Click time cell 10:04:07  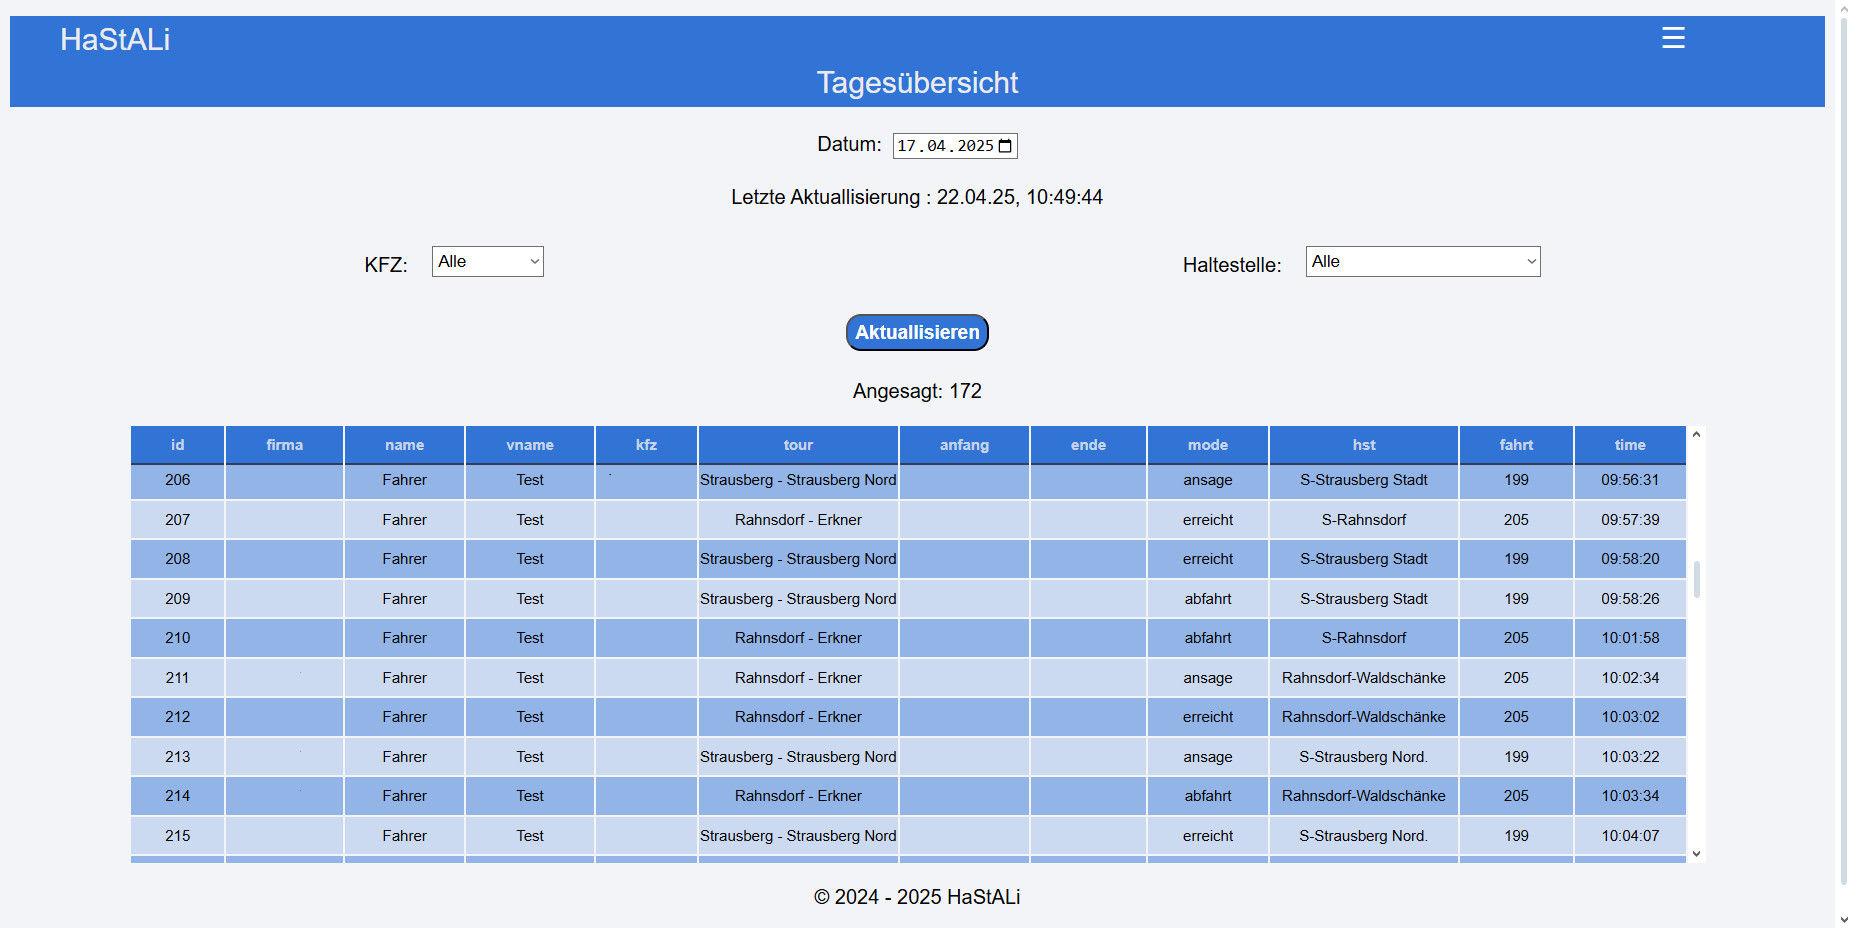pos(1629,836)
